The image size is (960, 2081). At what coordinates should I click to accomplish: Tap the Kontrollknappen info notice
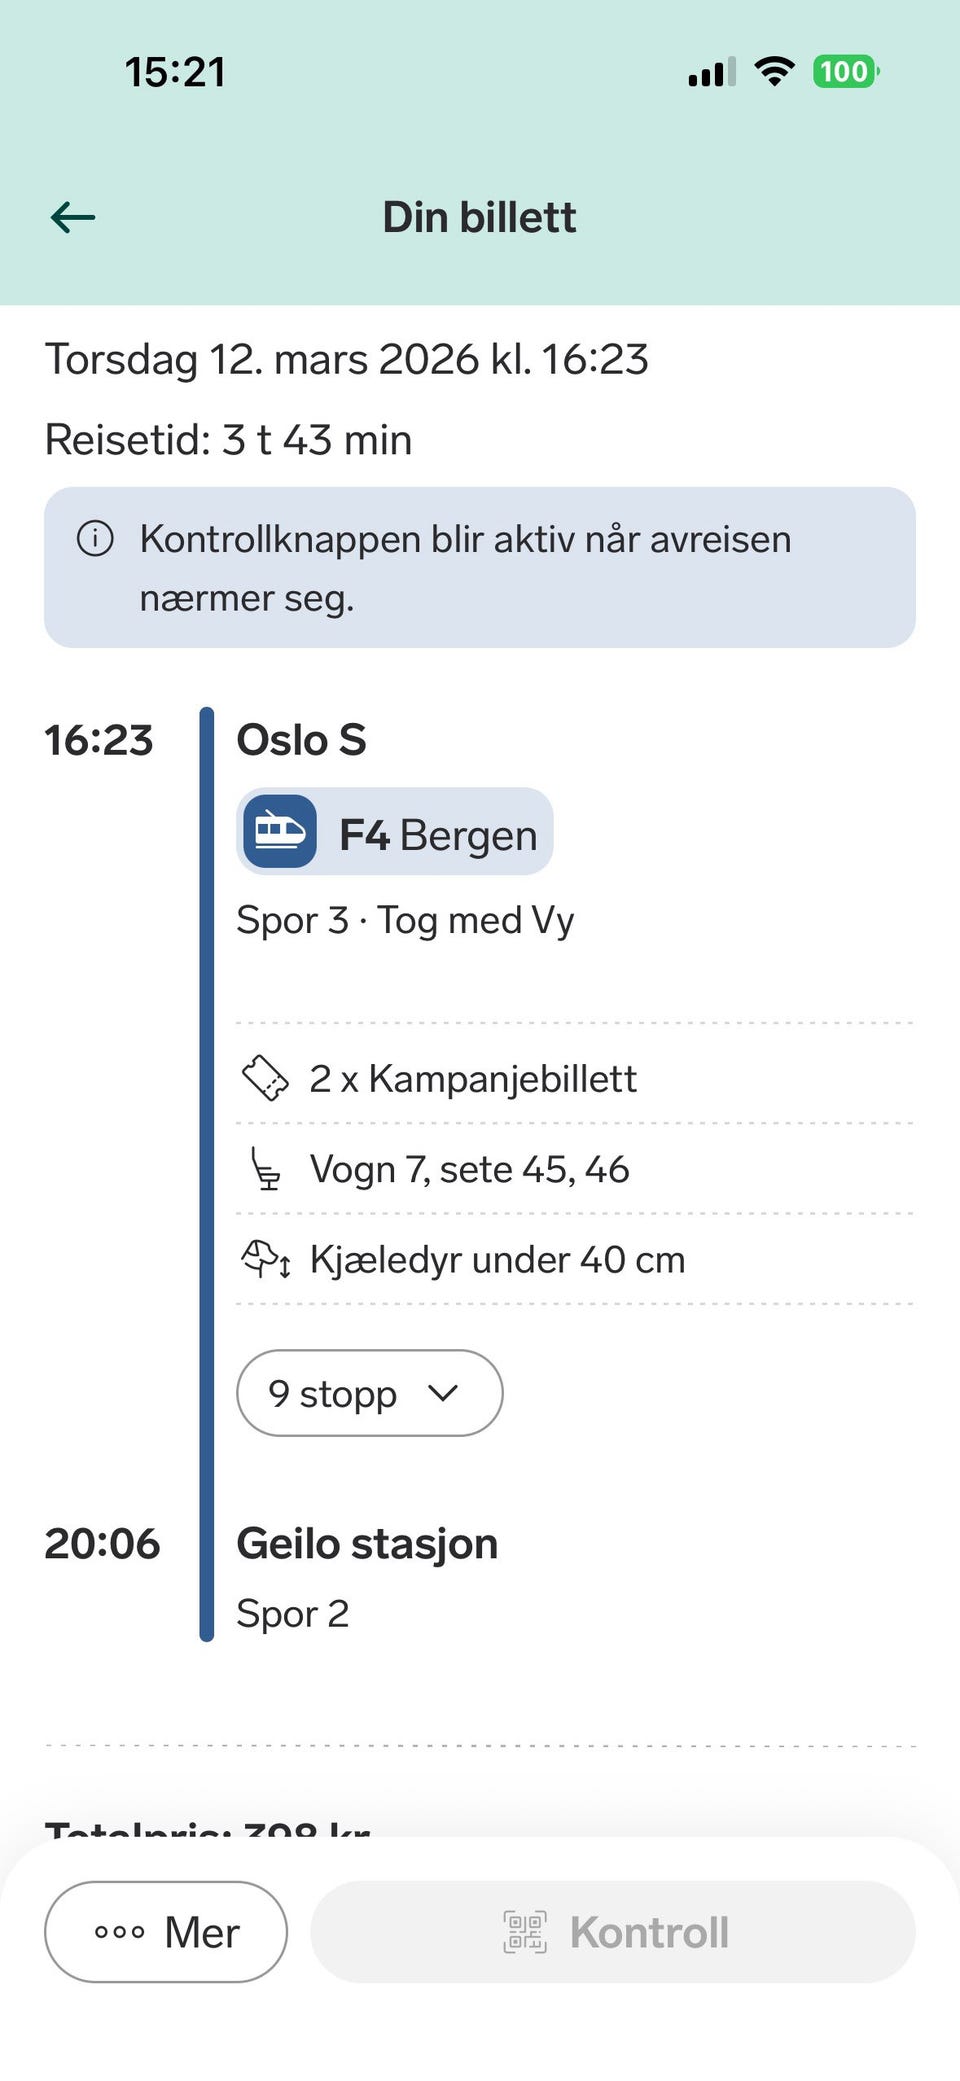point(480,568)
